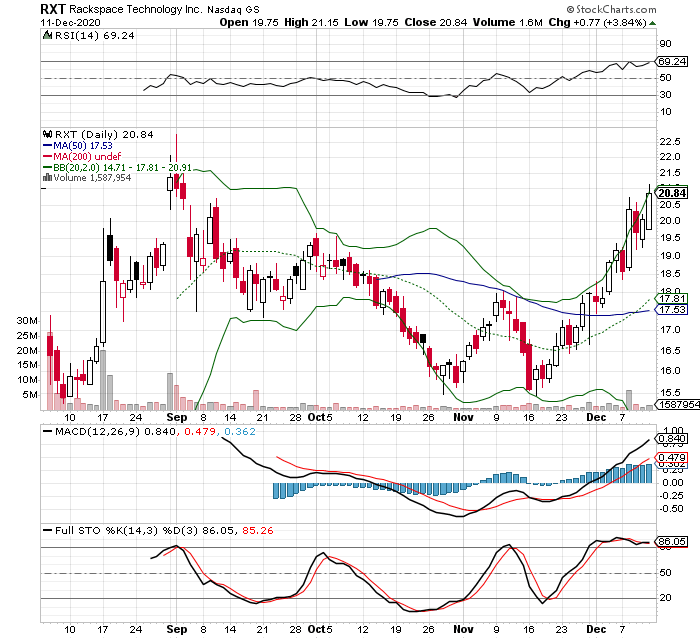Click the 0.840 MACD value tag
The height and width of the screenshot is (639, 700).
coord(671,439)
